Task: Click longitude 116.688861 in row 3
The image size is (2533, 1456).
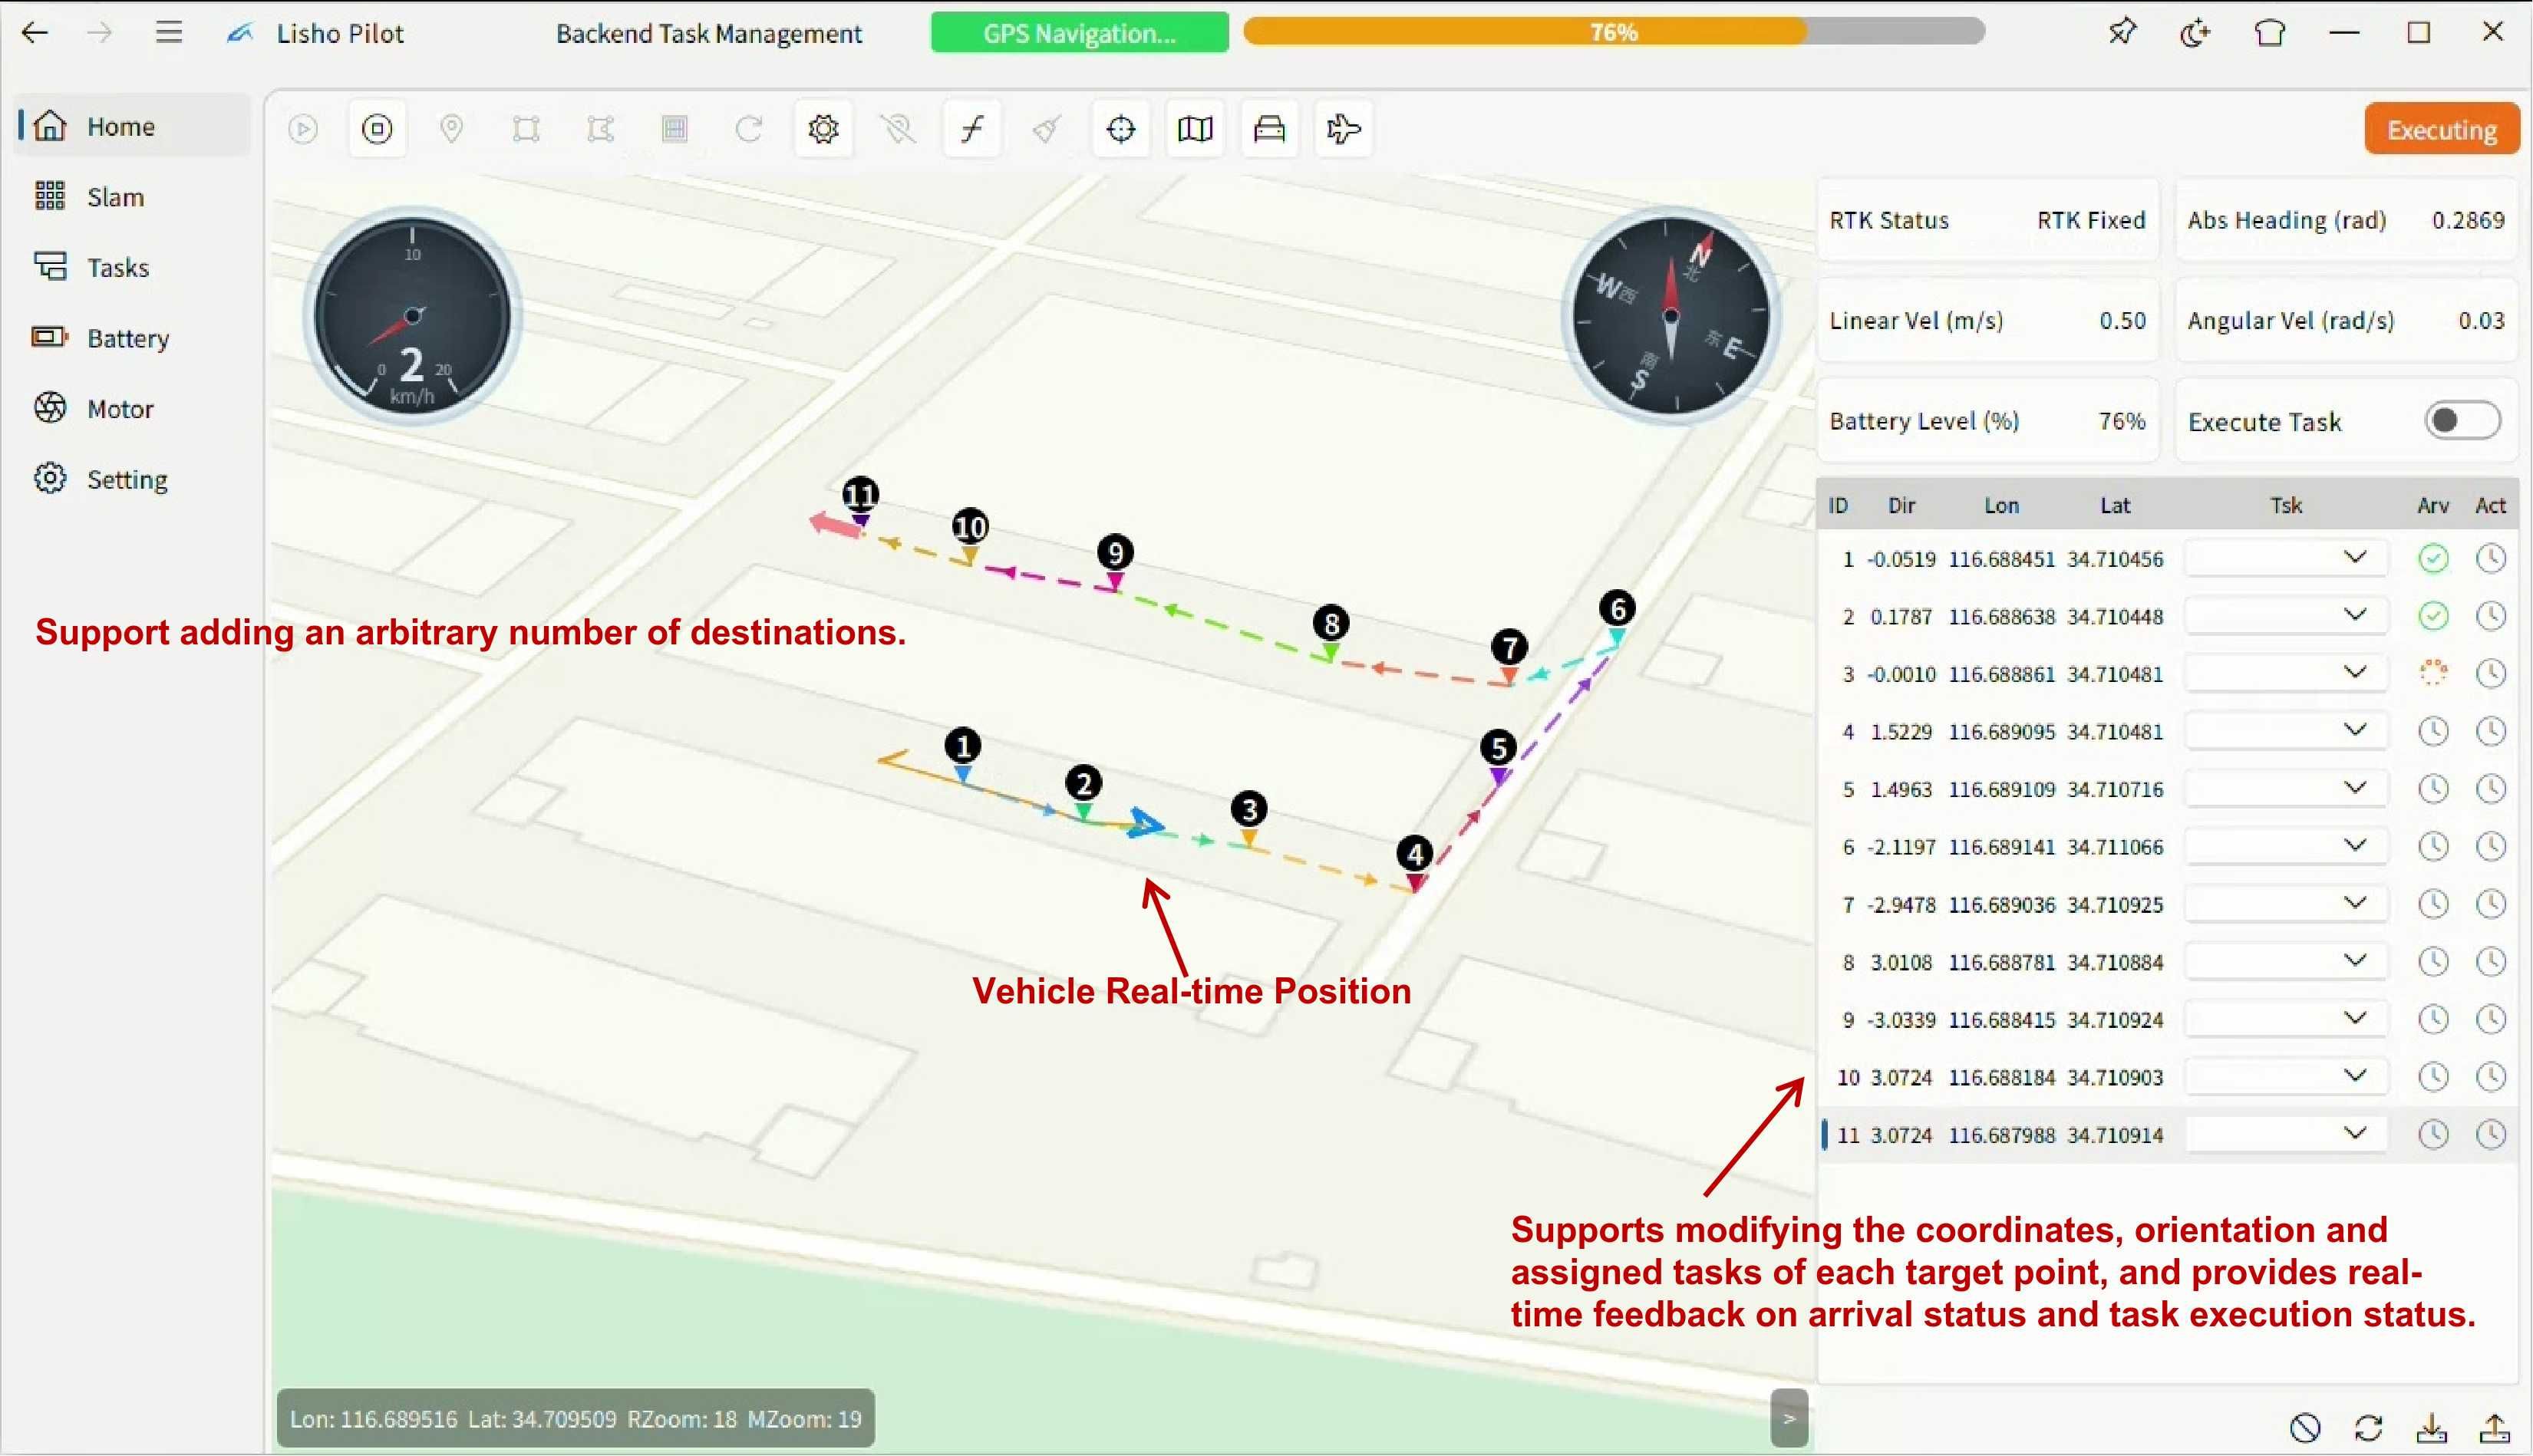Action: pos(2001,674)
